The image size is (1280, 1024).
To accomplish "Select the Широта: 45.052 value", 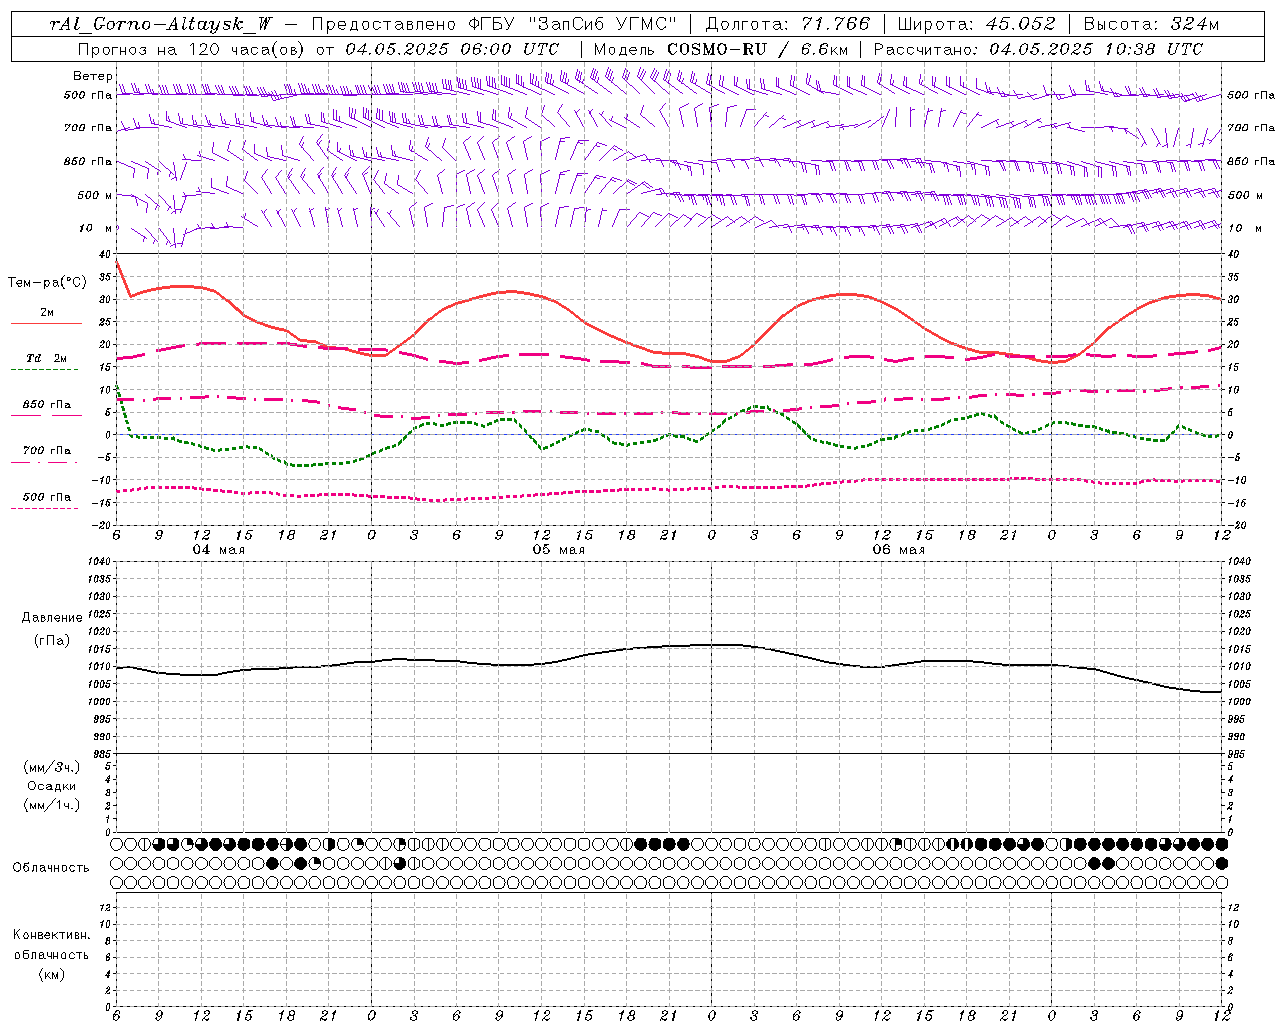I will click(x=975, y=24).
